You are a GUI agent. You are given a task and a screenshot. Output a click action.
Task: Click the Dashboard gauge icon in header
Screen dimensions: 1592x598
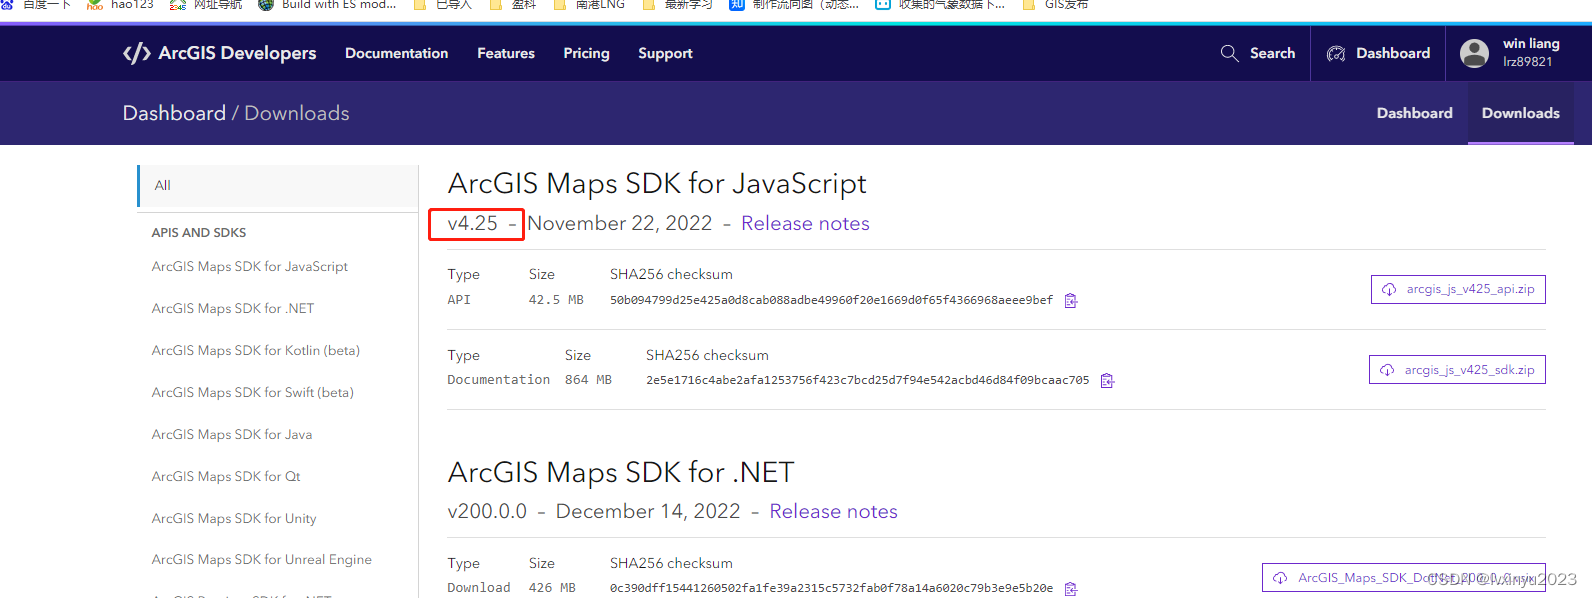[x=1336, y=53]
